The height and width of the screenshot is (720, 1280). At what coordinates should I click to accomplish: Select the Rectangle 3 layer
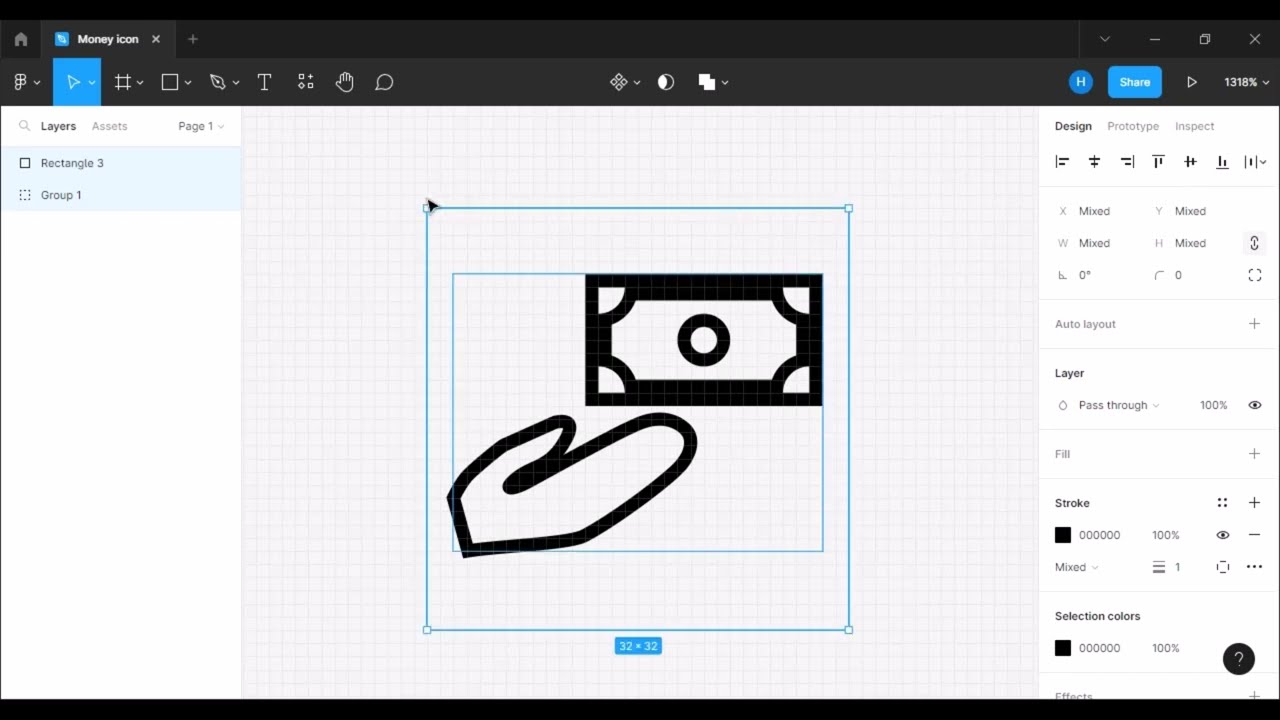click(x=120, y=163)
